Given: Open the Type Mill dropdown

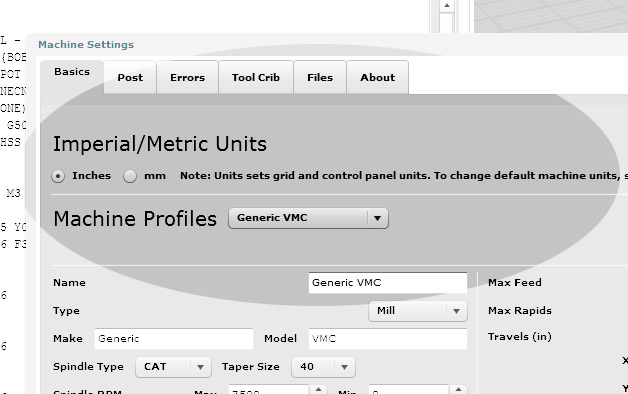Looking at the screenshot, I should pyautogui.click(x=418, y=311).
